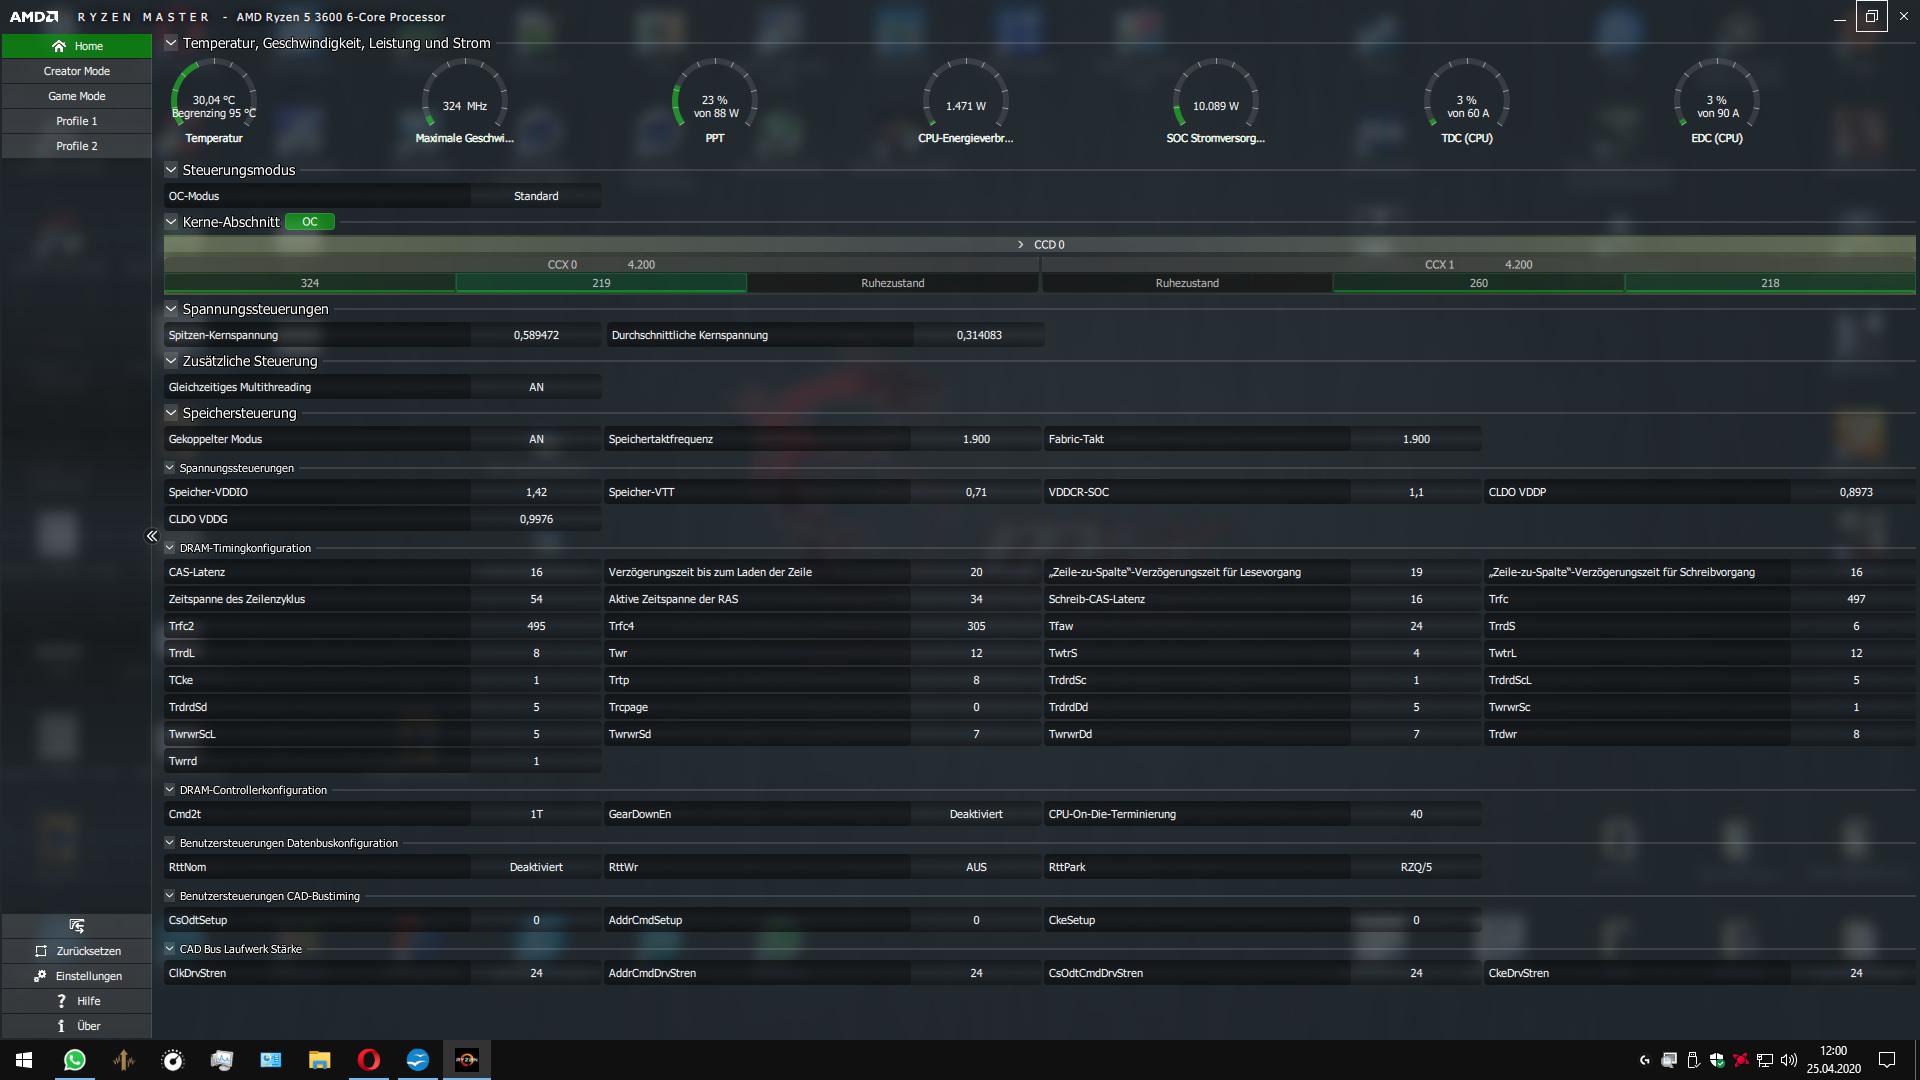
Task: Switch to the Creator Mode tab
Action: [77, 71]
